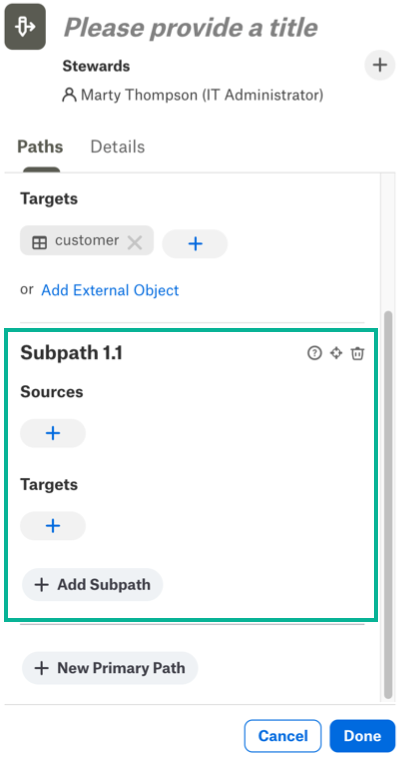400x762 pixels.
Task: Remove the customer target chip
Action: pos(135,242)
